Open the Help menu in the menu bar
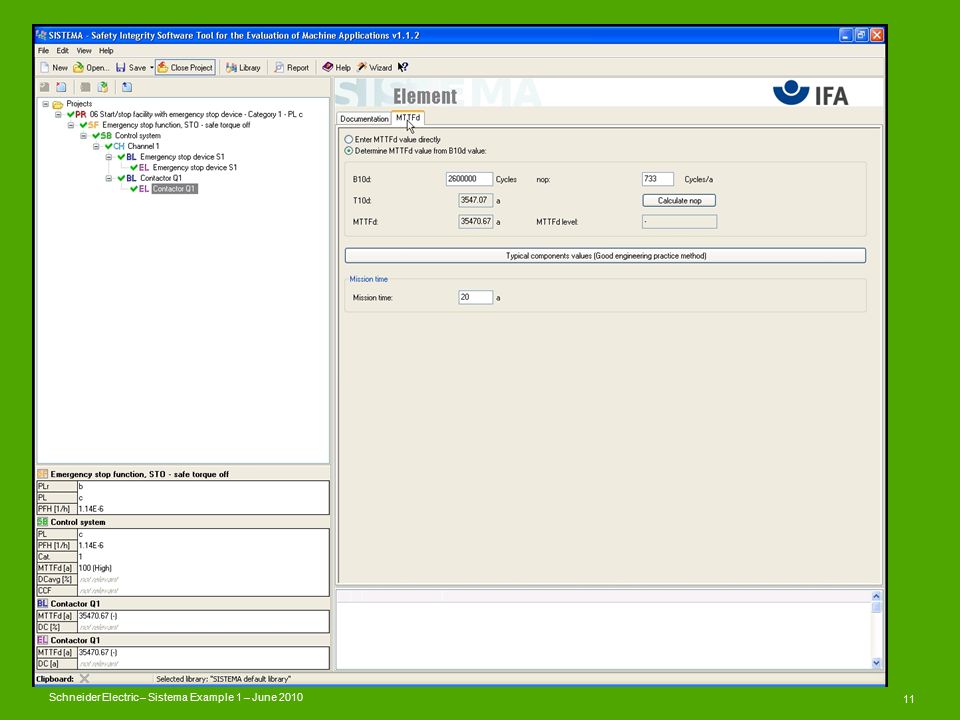960x720 pixels. tap(106, 51)
